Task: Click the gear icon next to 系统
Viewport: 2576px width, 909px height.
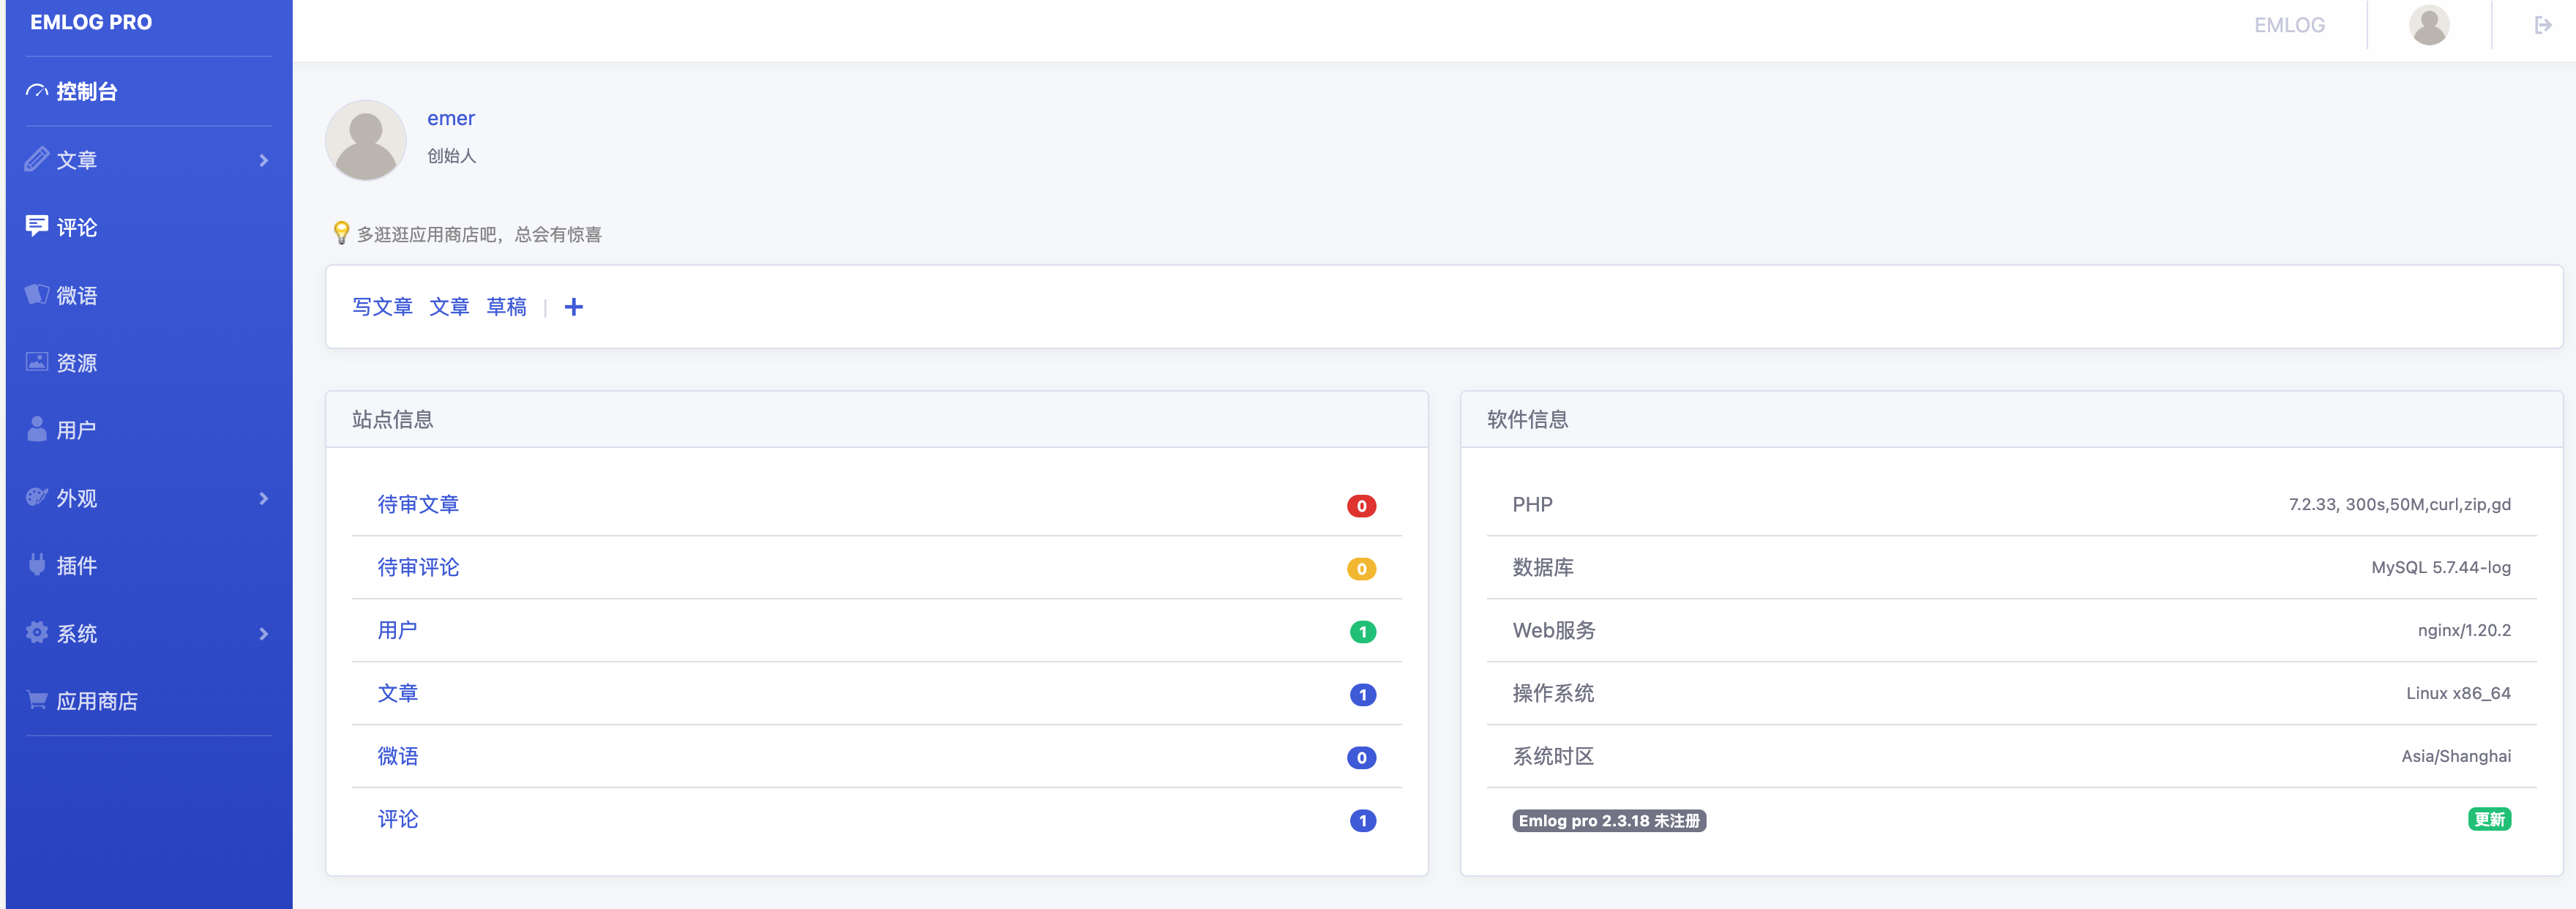Action: coord(37,632)
